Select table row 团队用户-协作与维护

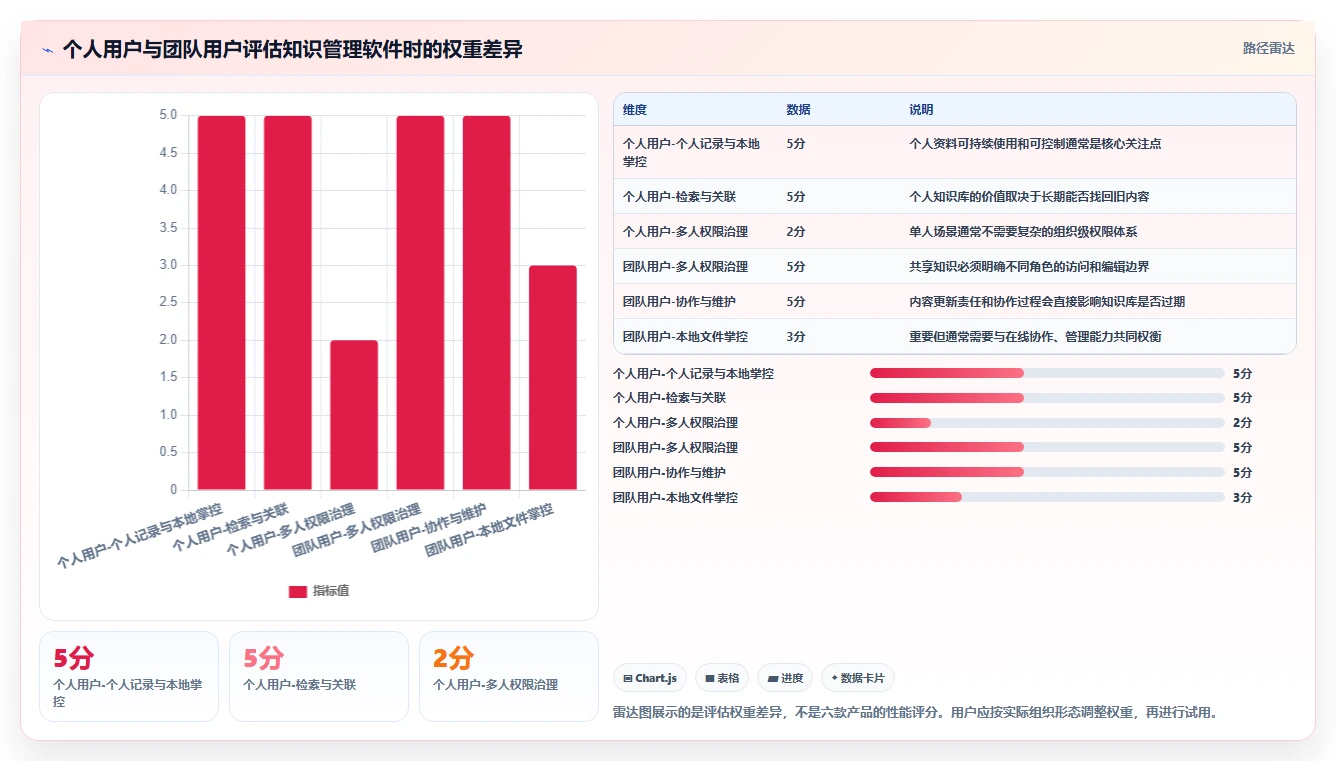955,302
